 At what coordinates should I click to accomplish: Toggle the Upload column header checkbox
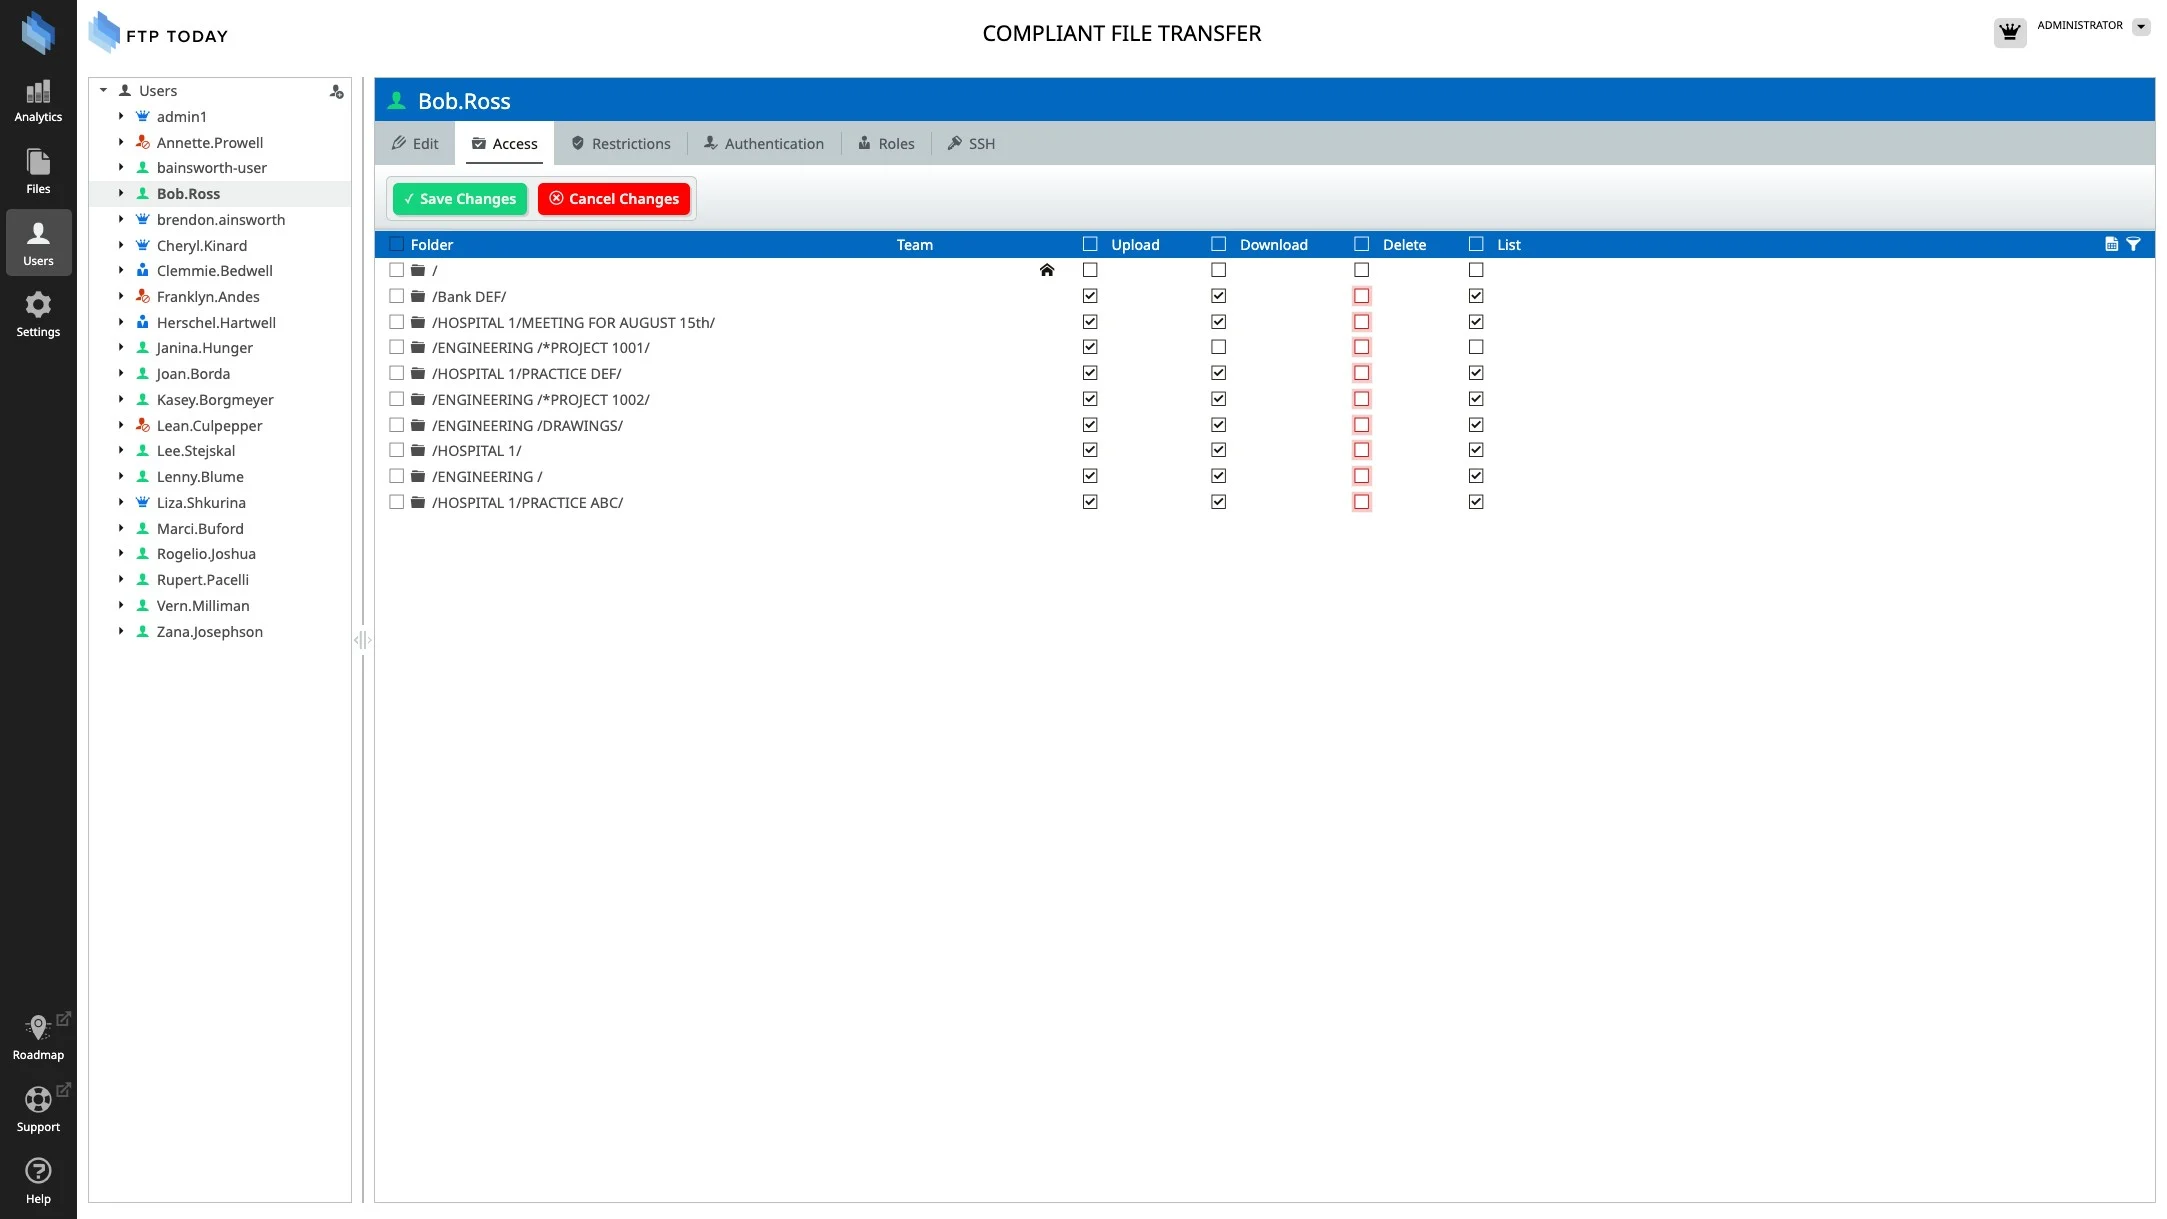coord(1090,244)
